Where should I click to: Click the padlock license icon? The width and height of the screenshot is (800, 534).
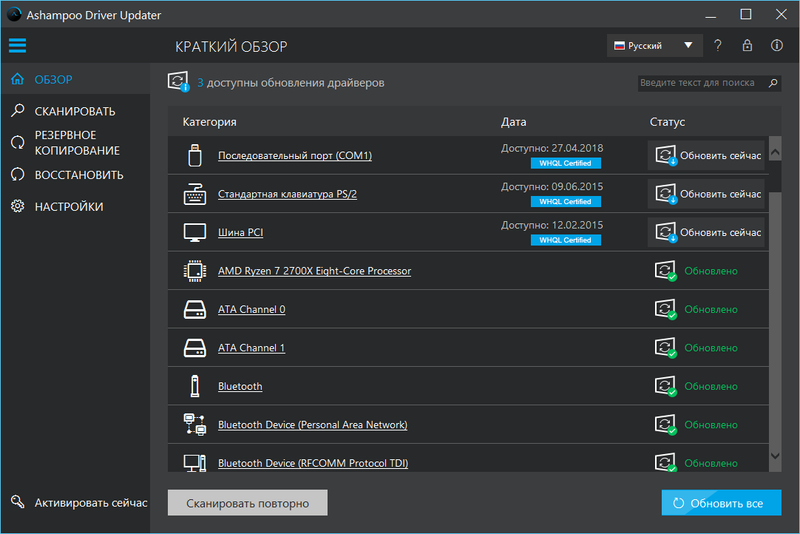[x=747, y=46]
